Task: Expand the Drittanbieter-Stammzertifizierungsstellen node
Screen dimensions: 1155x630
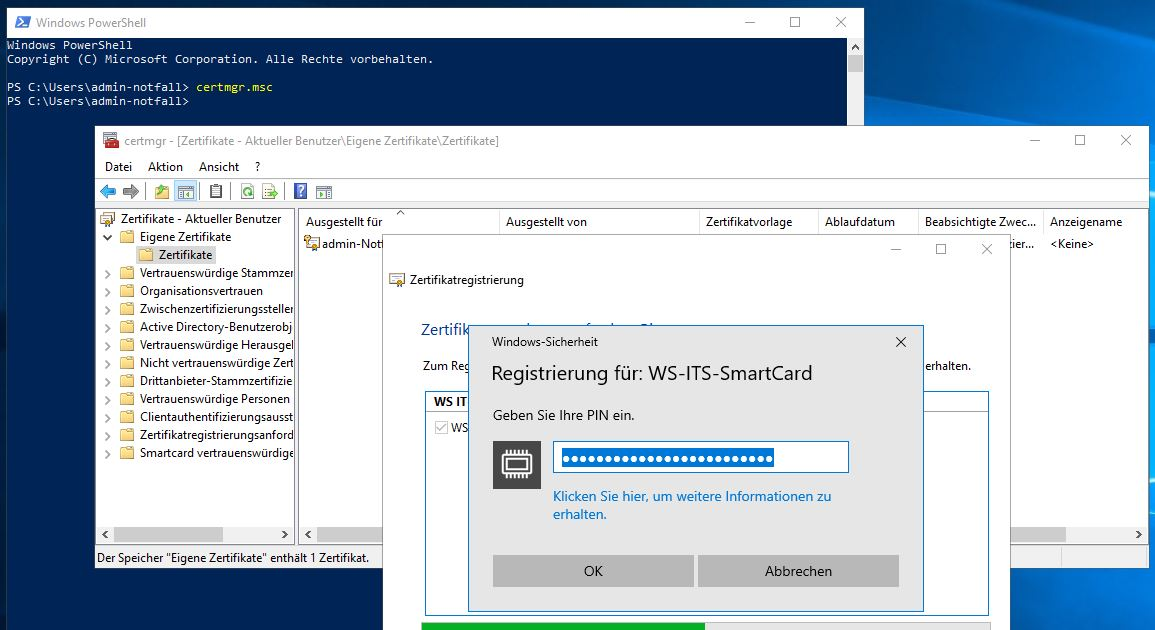Action: (x=108, y=381)
